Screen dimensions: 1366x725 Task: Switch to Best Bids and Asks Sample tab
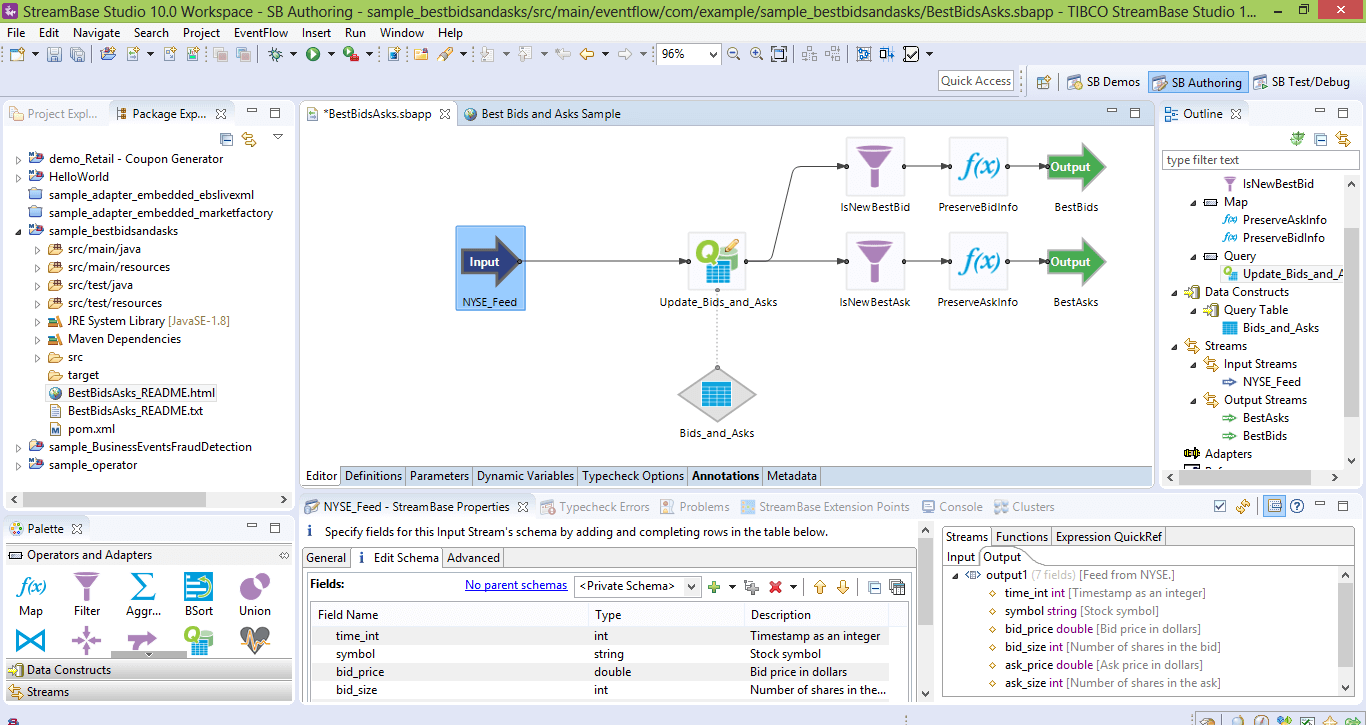click(541, 114)
